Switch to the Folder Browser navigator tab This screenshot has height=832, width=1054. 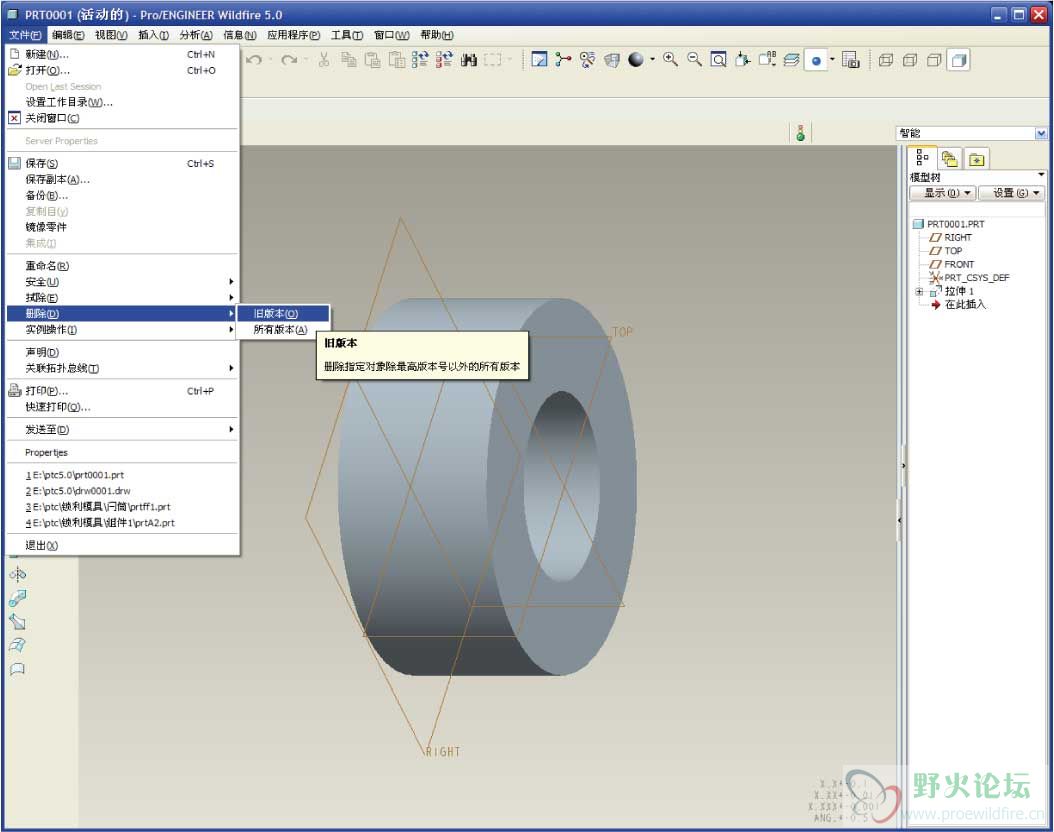949,159
